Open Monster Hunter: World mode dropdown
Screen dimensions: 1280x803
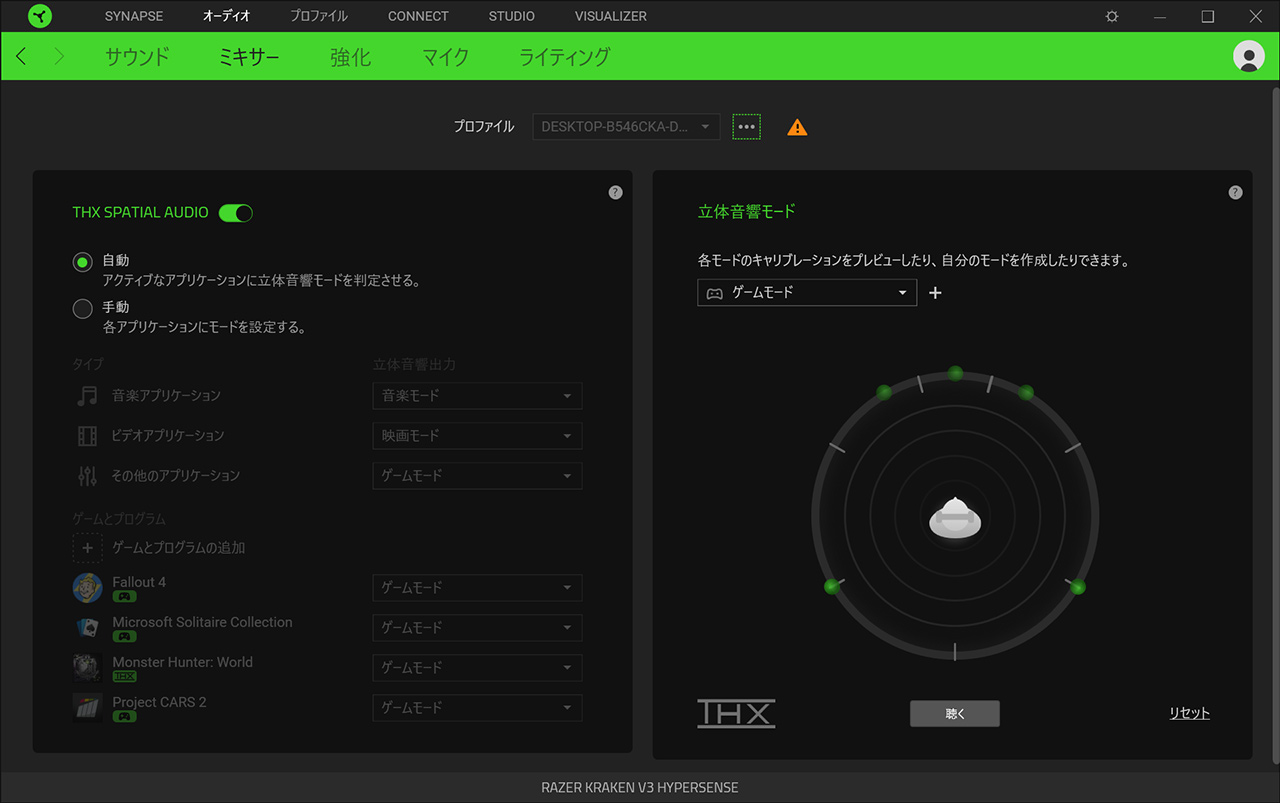(x=477, y=668)
